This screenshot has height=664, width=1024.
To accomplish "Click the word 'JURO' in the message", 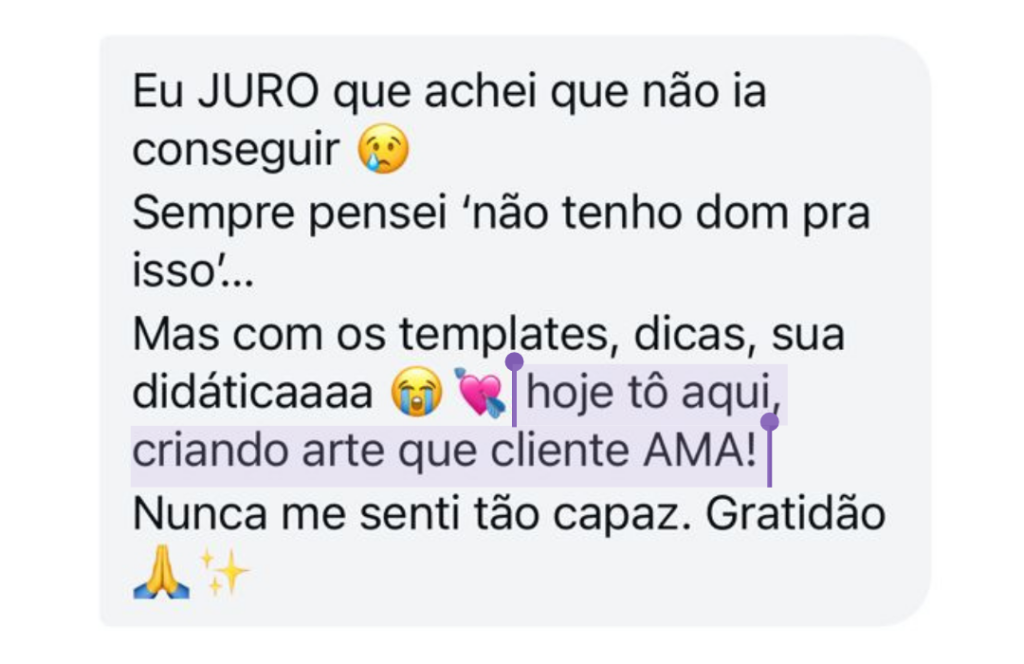I will pos(258,91).
